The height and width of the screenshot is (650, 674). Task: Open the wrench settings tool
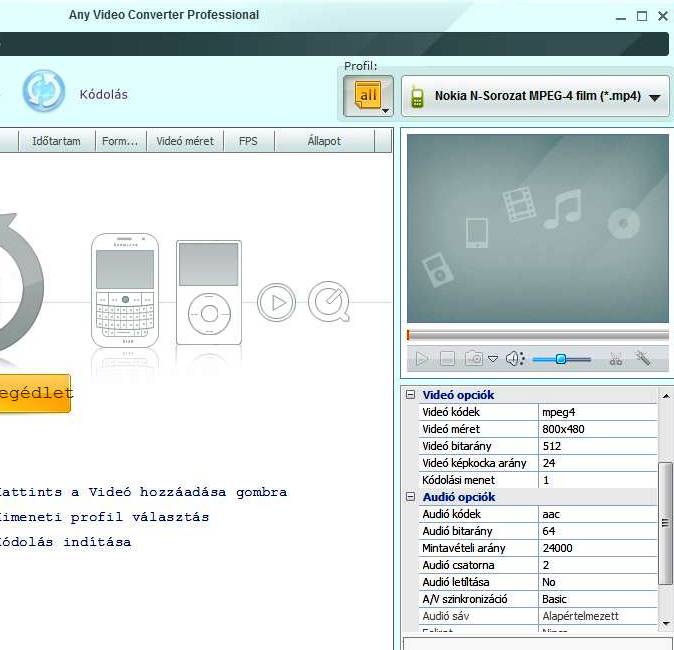click(643, 358)
